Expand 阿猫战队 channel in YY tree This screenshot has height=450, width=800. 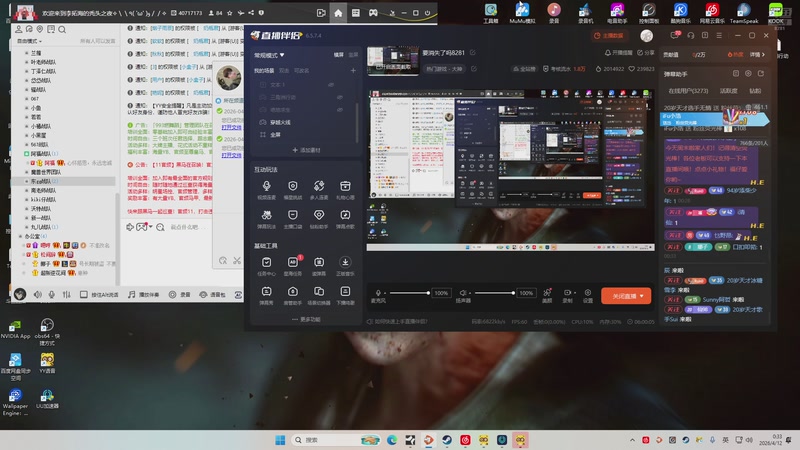pyautogui.click(x=27, y=154)
